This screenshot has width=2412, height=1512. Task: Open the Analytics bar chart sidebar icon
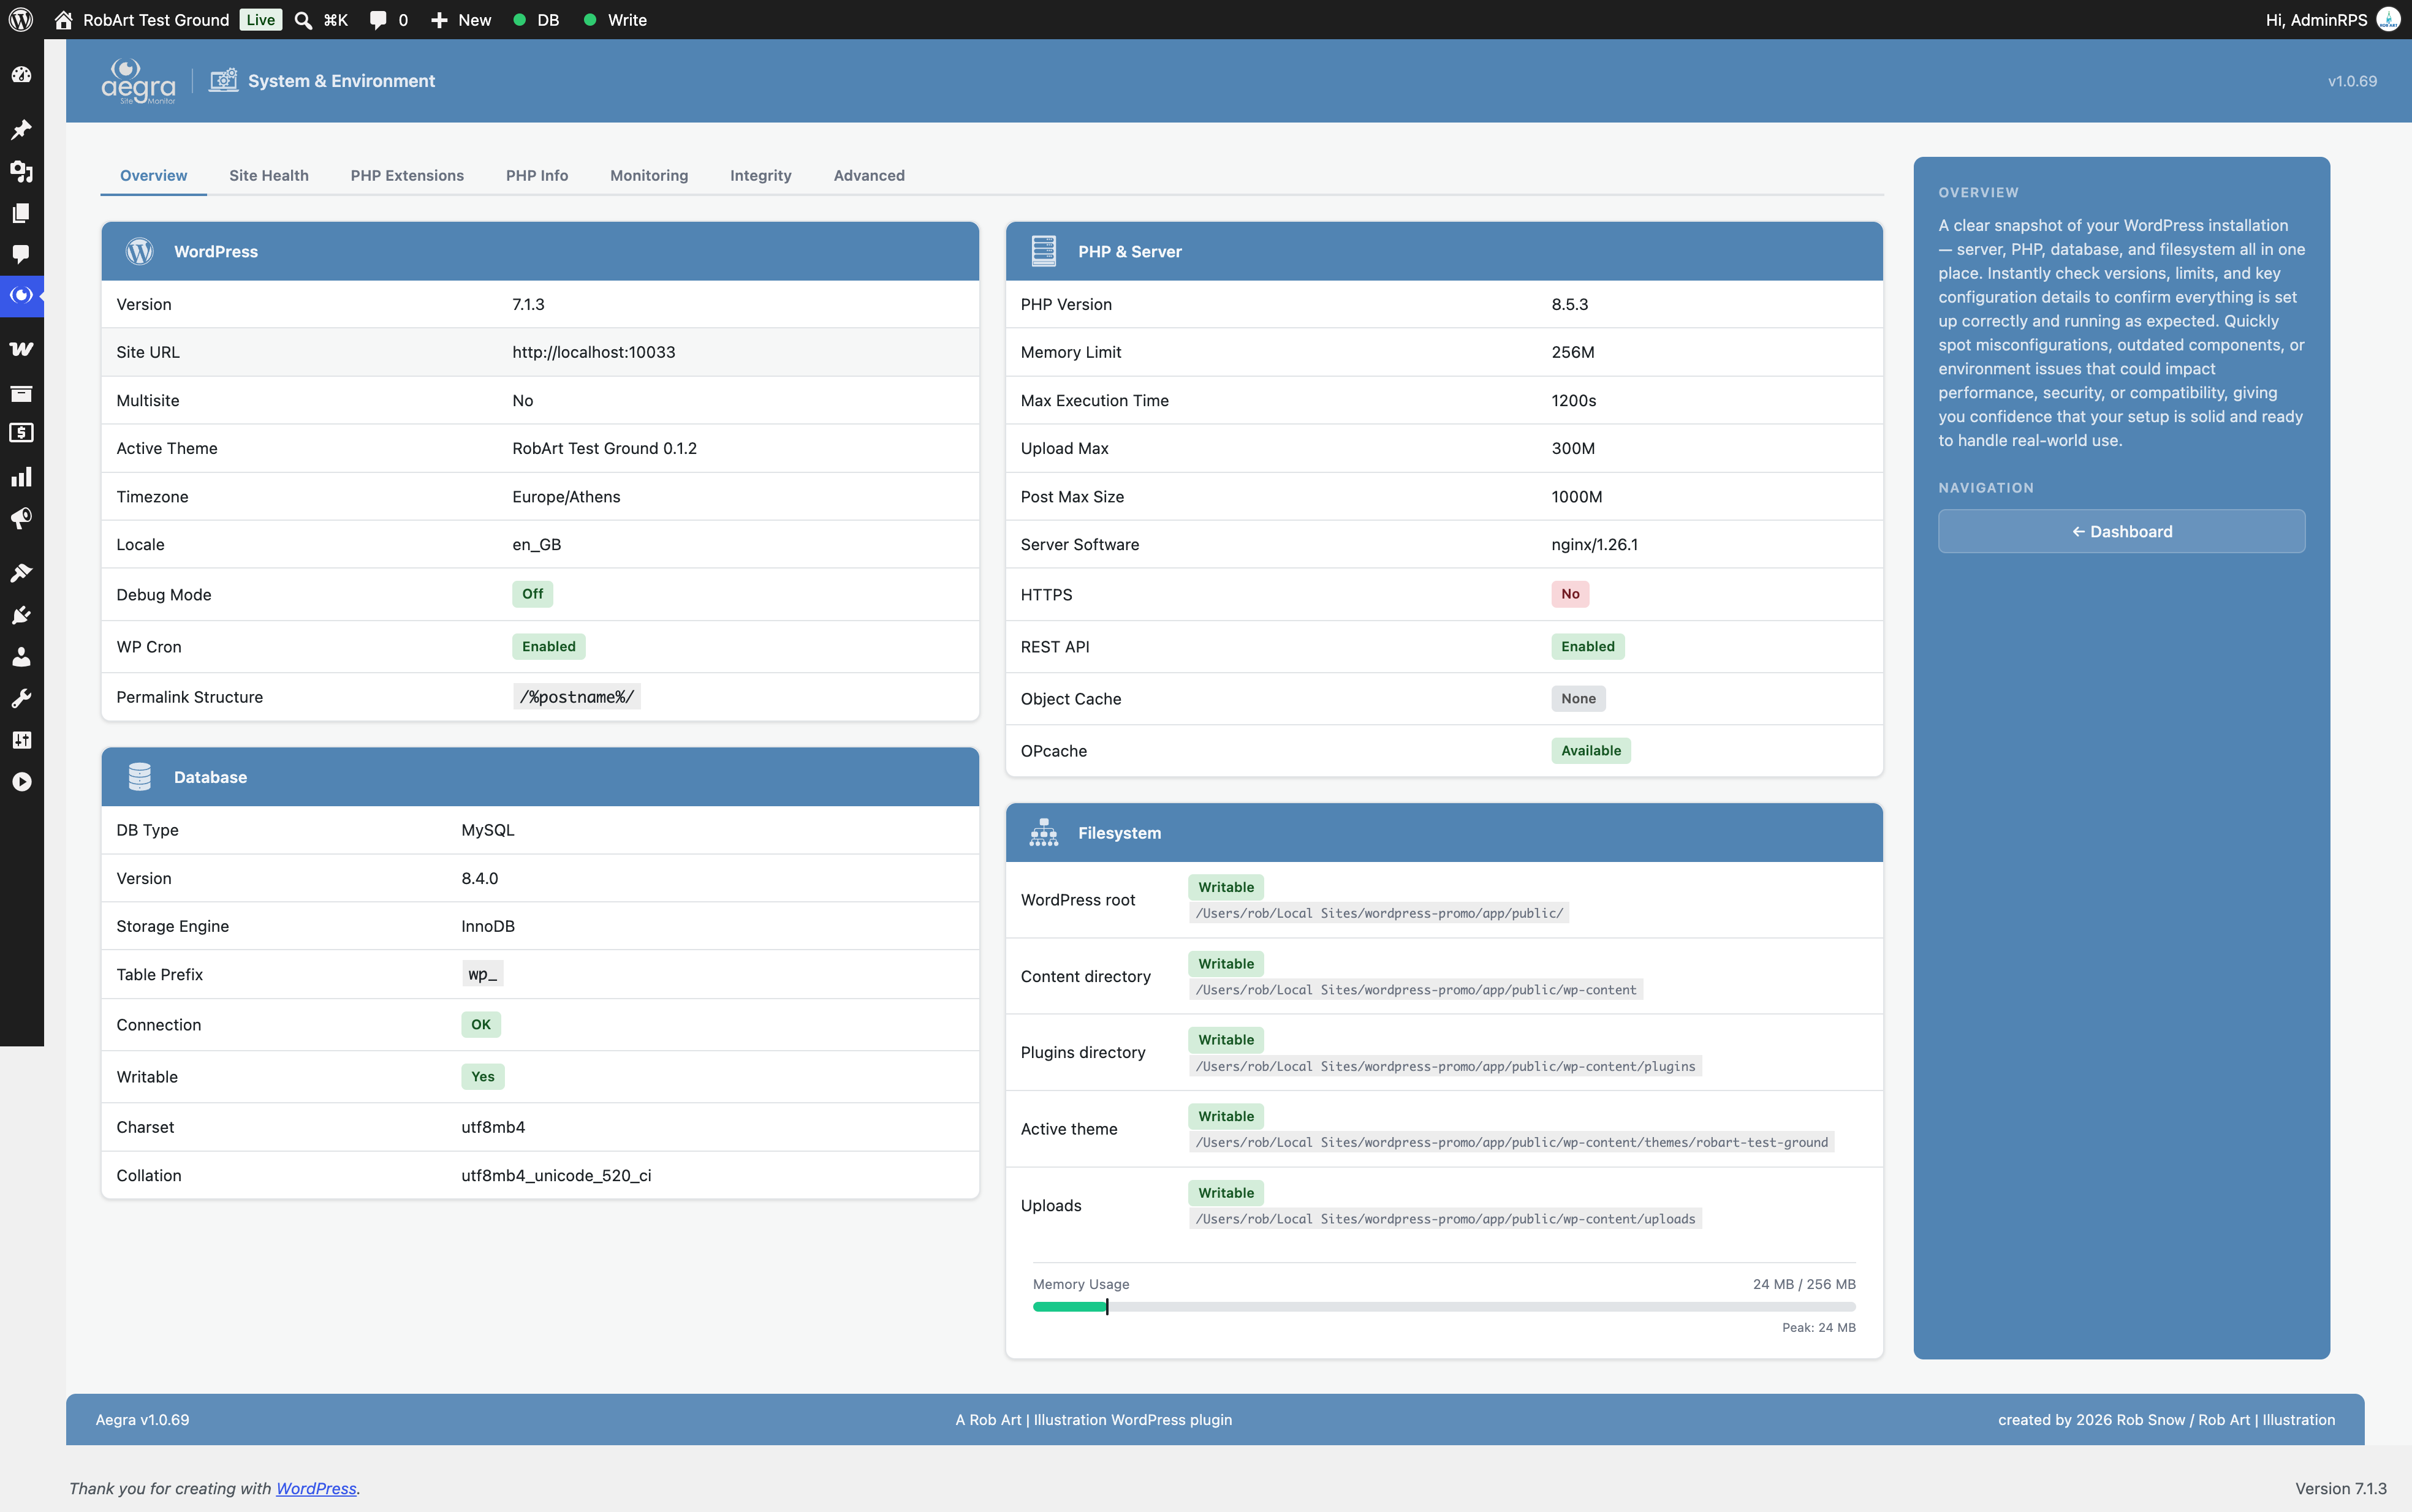(x=21, y=476)
